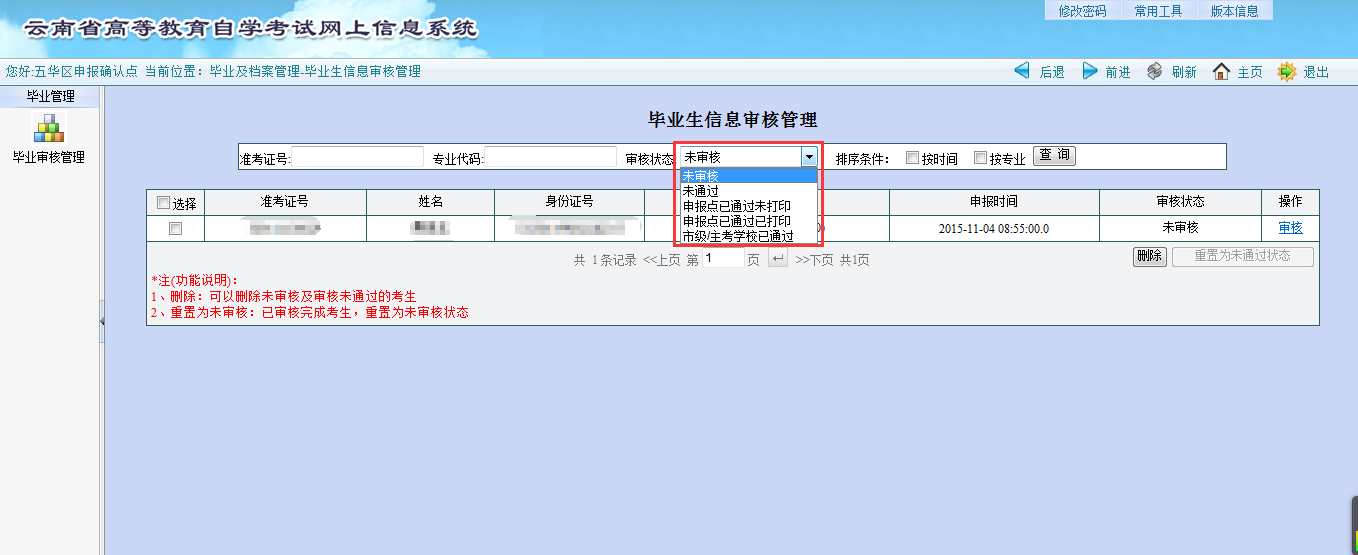Screen dimensions: 1358x555
Task: Click the 刷新 refresh icon
Action: tap(1155, 71)
